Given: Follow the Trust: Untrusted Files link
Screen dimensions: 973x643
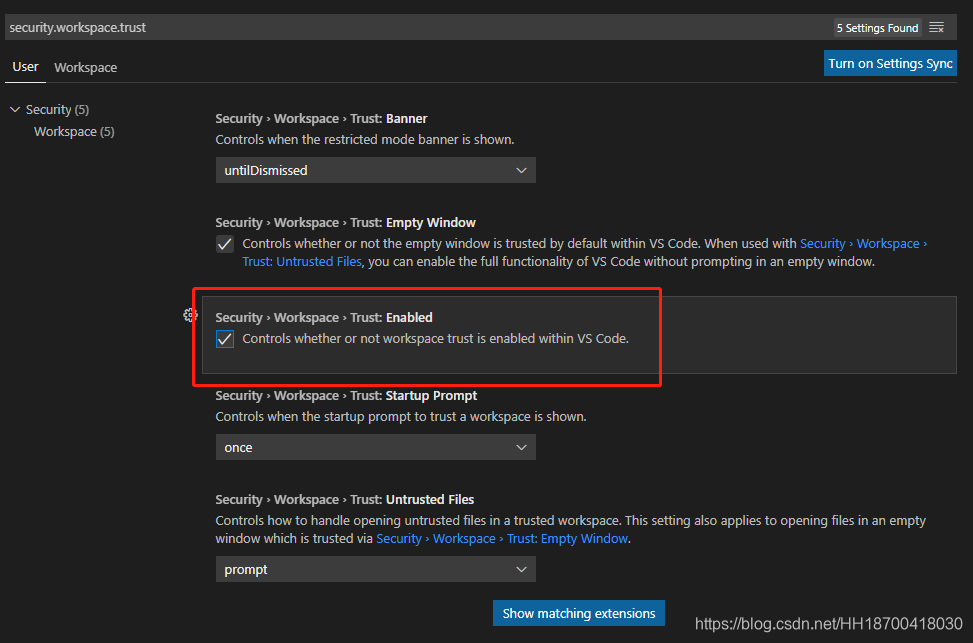Looking at the screenshot, I should (302, 262).
